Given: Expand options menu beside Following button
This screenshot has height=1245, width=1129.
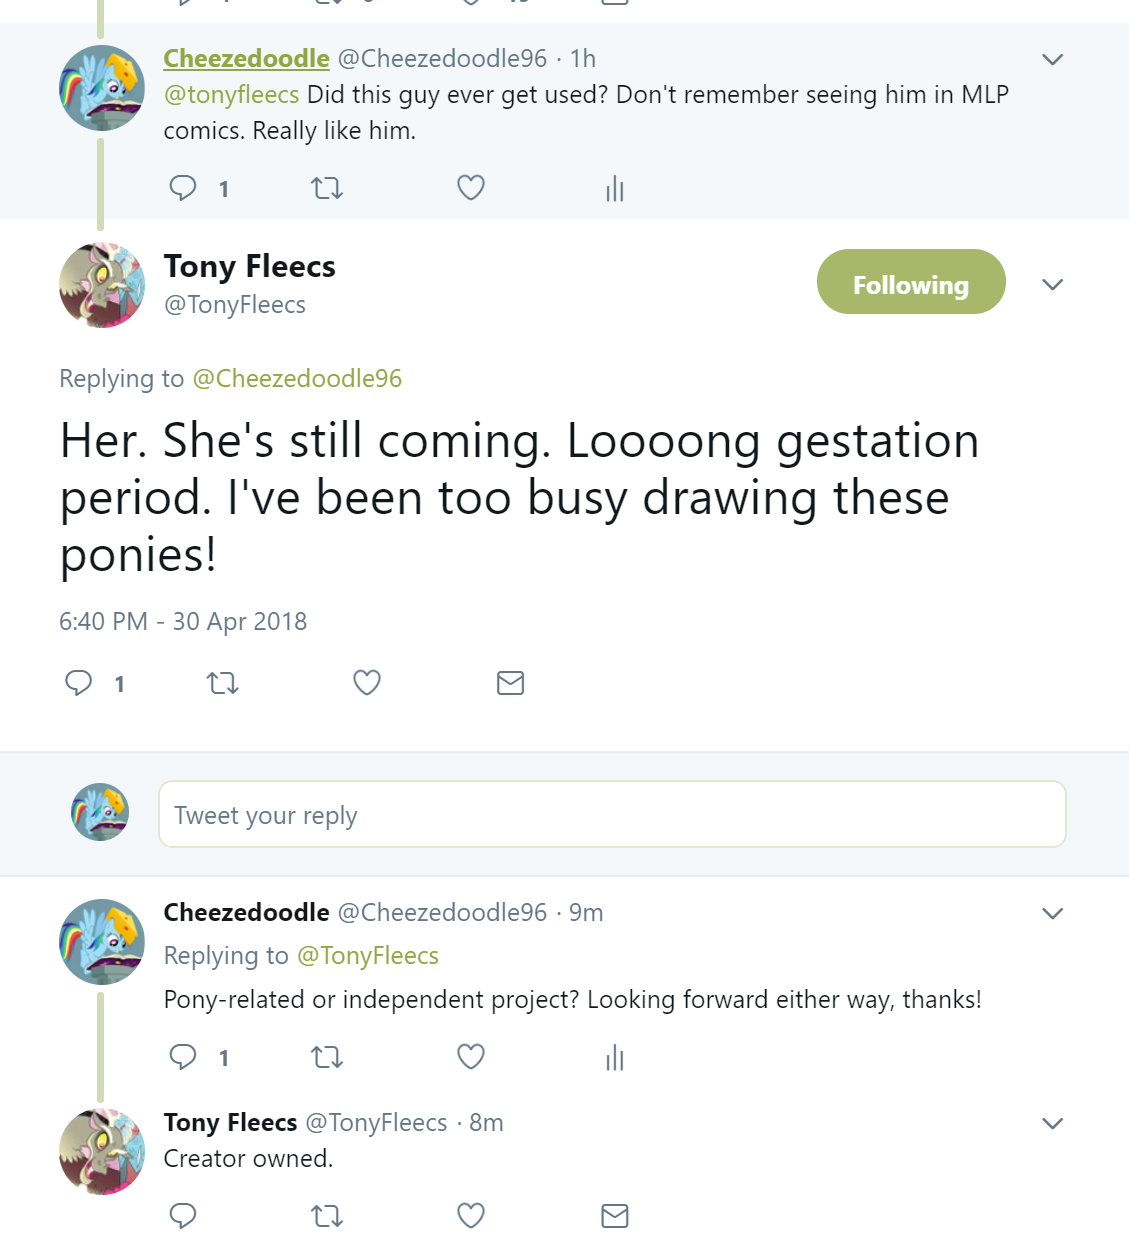Looking at the screenshot, I should tap(1052, 285).
